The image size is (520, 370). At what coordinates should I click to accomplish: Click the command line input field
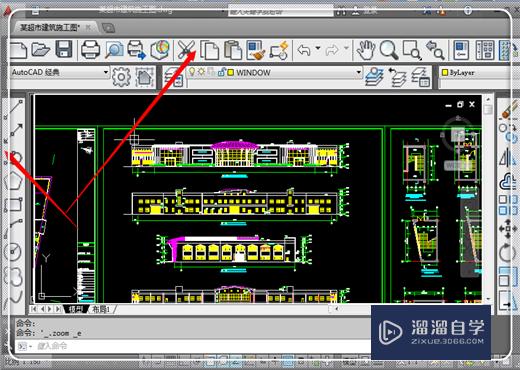pyautogui.click(x=193, y=346)
